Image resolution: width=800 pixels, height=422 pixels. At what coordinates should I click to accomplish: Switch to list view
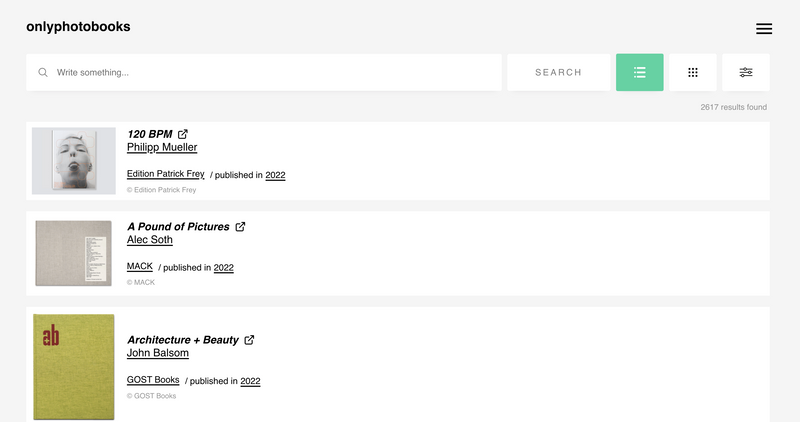tap(640, 72)
